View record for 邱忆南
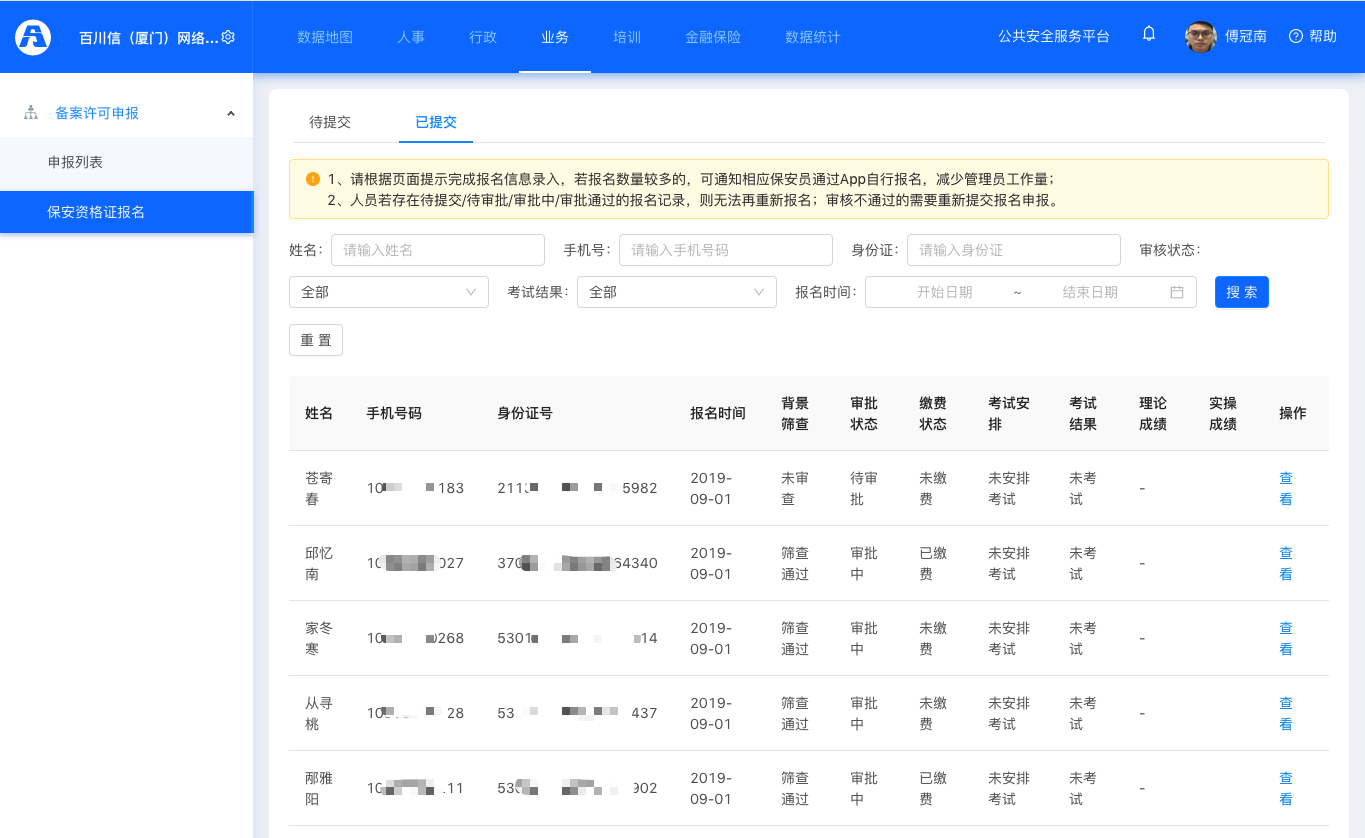Screen dimensions: 1365x838 click(x=1286, y=563)
